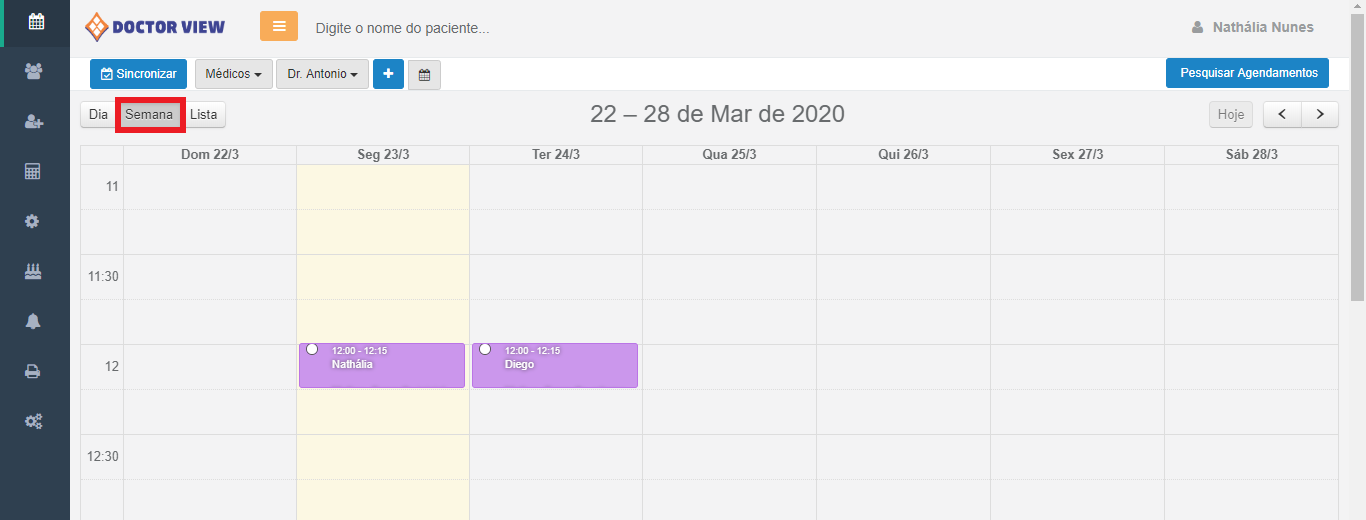
Task: Open the Nathália Nunes user menu
Action: click(x=1253, y=27)
